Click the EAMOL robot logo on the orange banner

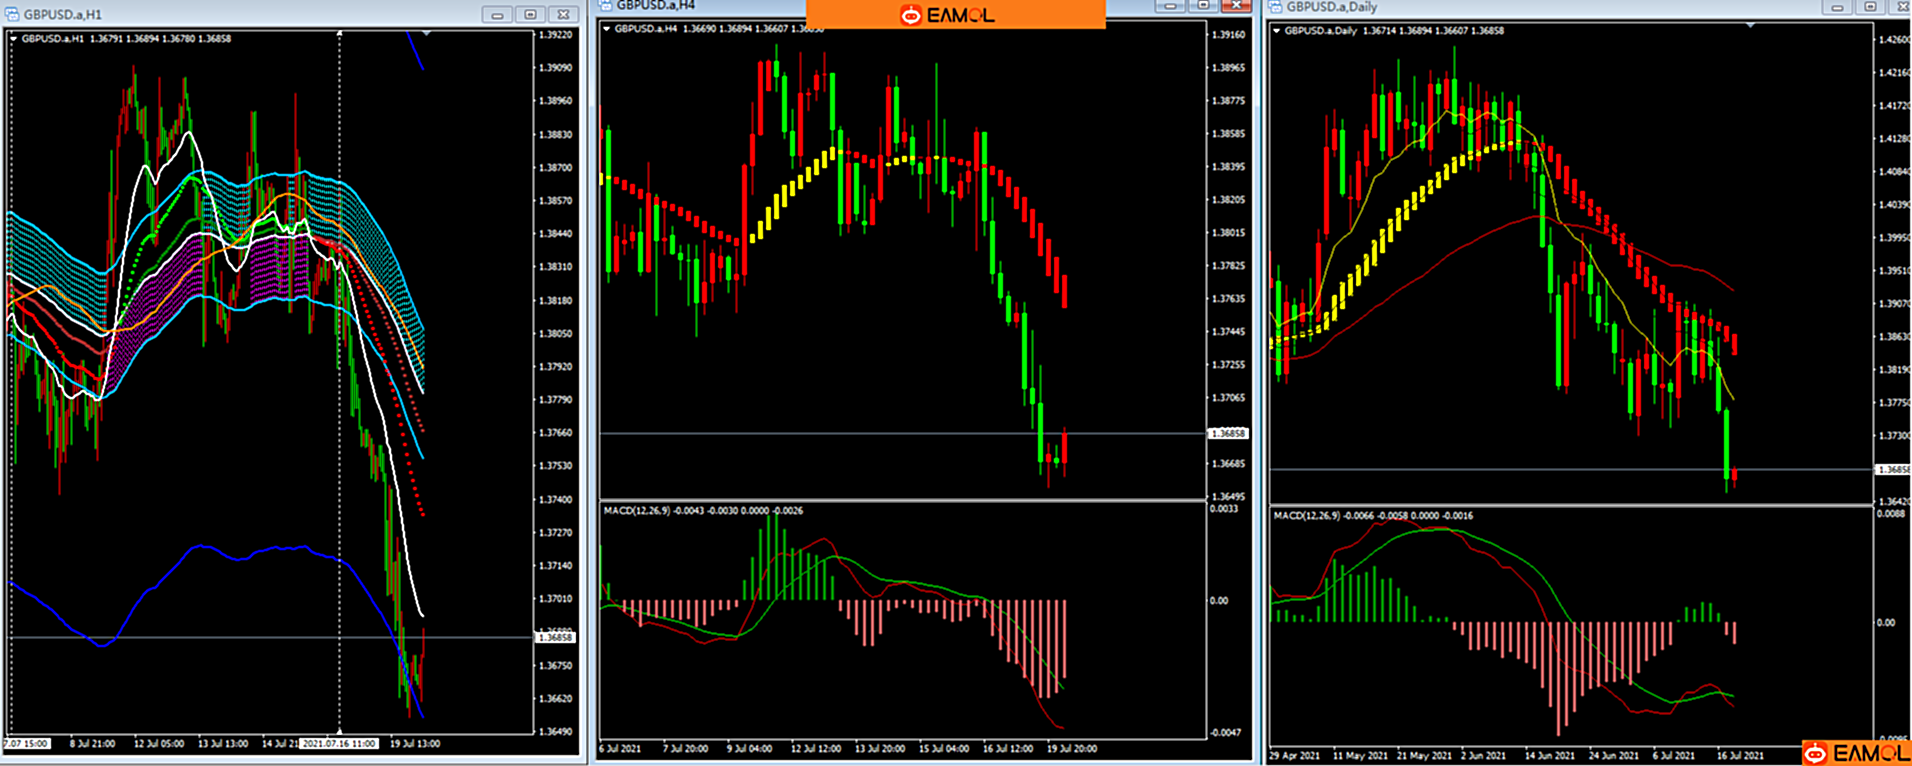pos(910,15)
